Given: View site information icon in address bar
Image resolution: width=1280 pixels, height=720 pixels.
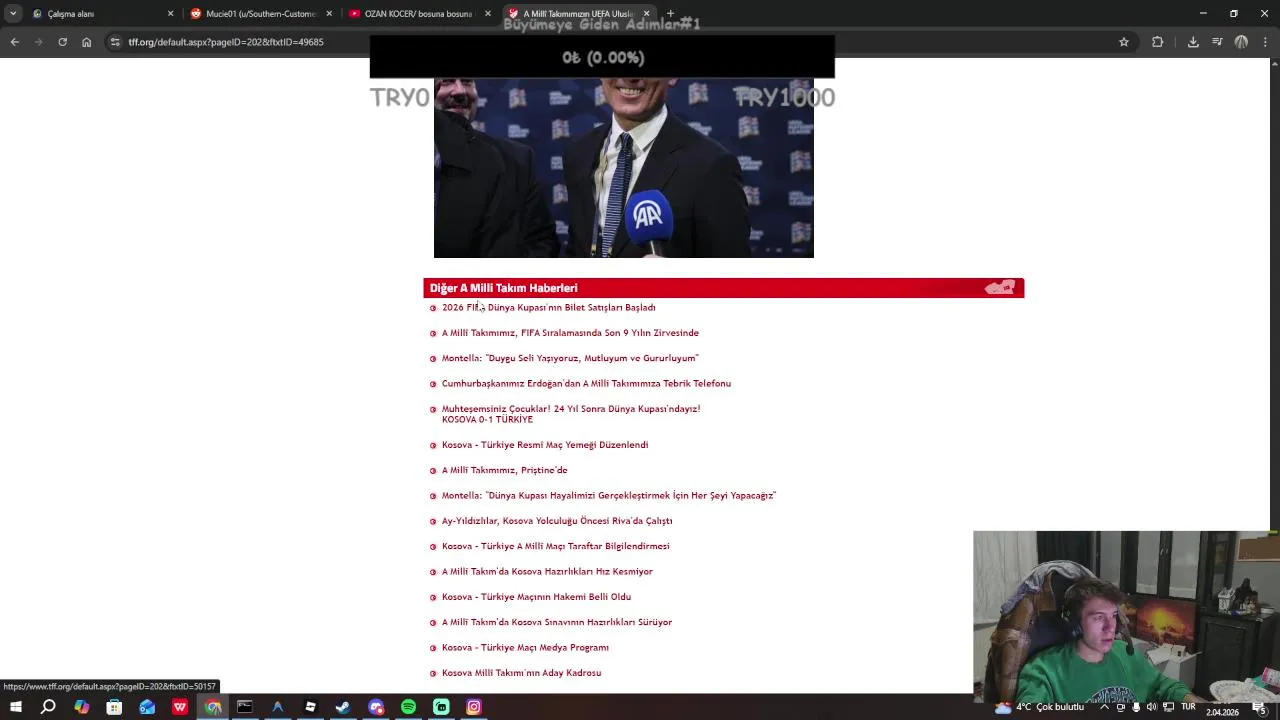Looking at the screenshot, I should 115,42.
